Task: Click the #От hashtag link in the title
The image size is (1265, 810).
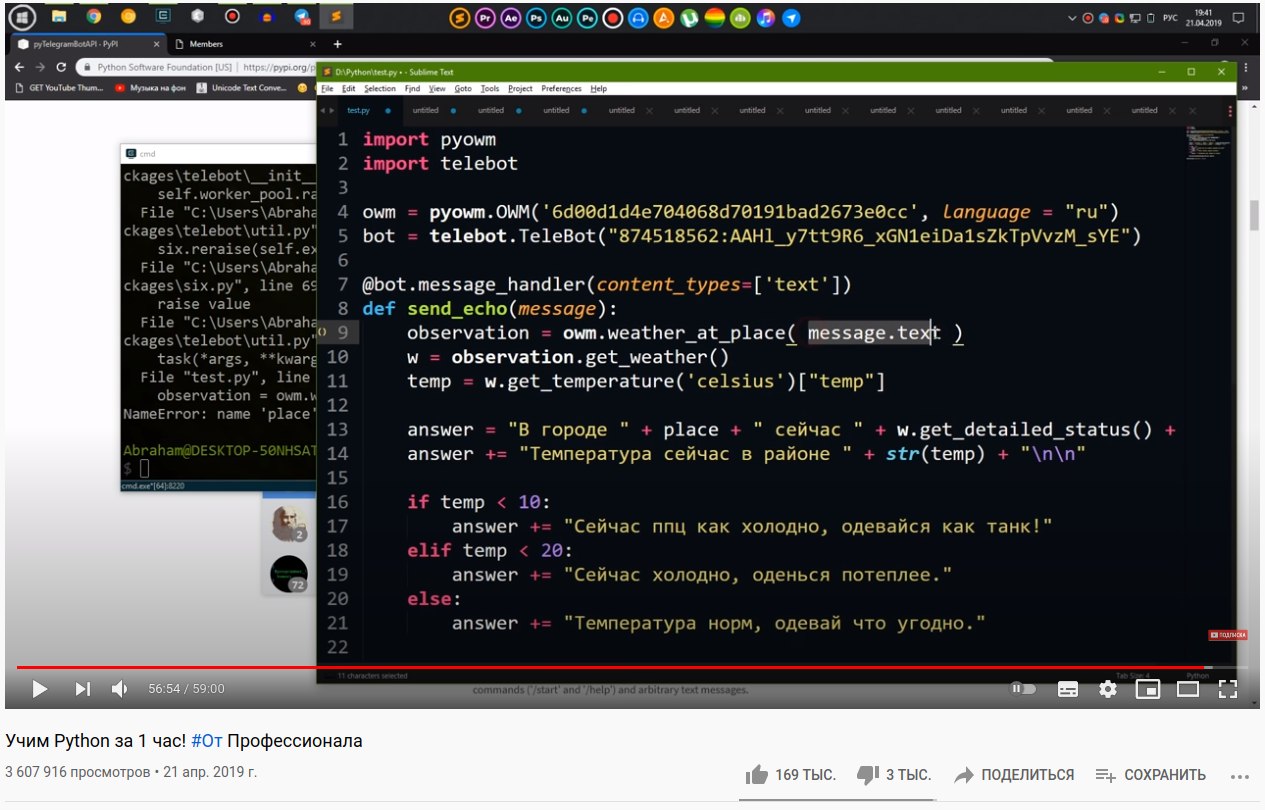Action: (x=207, y=741)
